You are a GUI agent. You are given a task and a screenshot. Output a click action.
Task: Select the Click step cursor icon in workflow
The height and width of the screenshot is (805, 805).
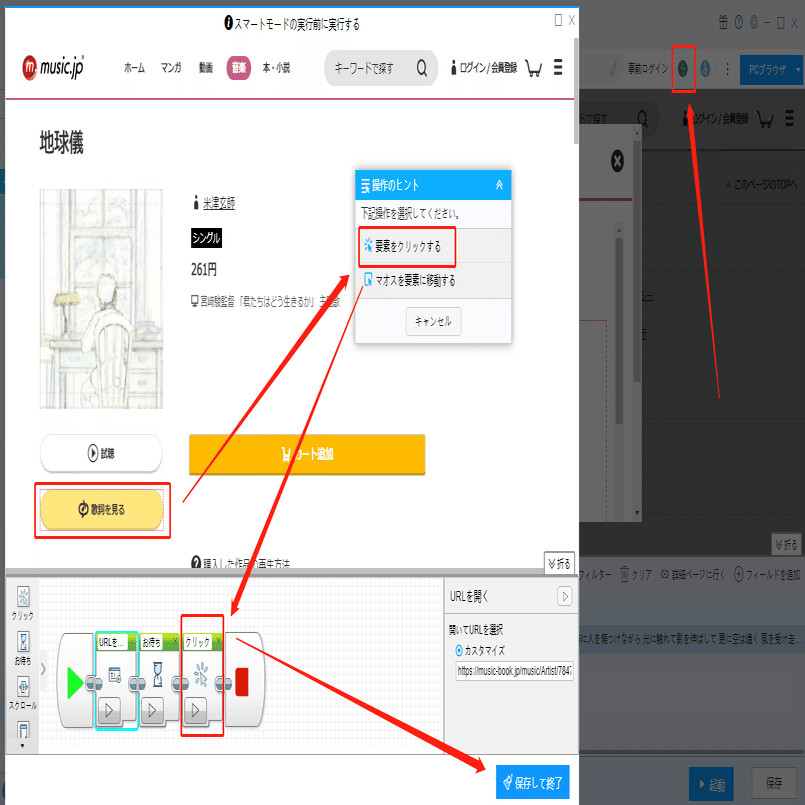pos(201,675)
